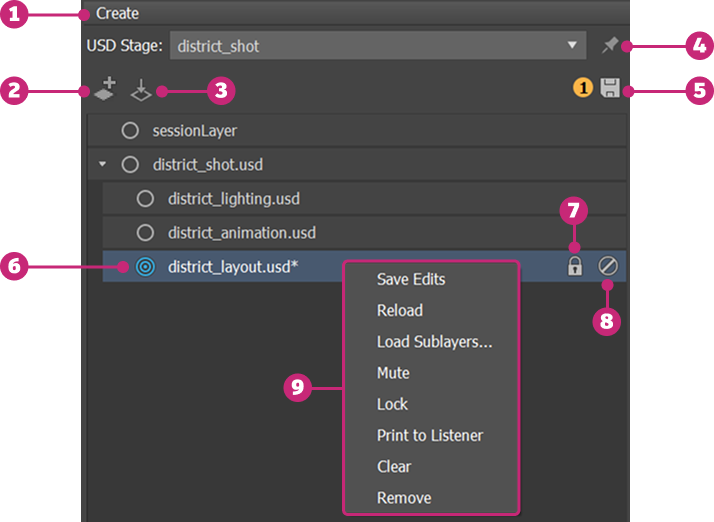Set sessionLayer as the target layer
Screen dimensions: 714x522
click(129, 130)
